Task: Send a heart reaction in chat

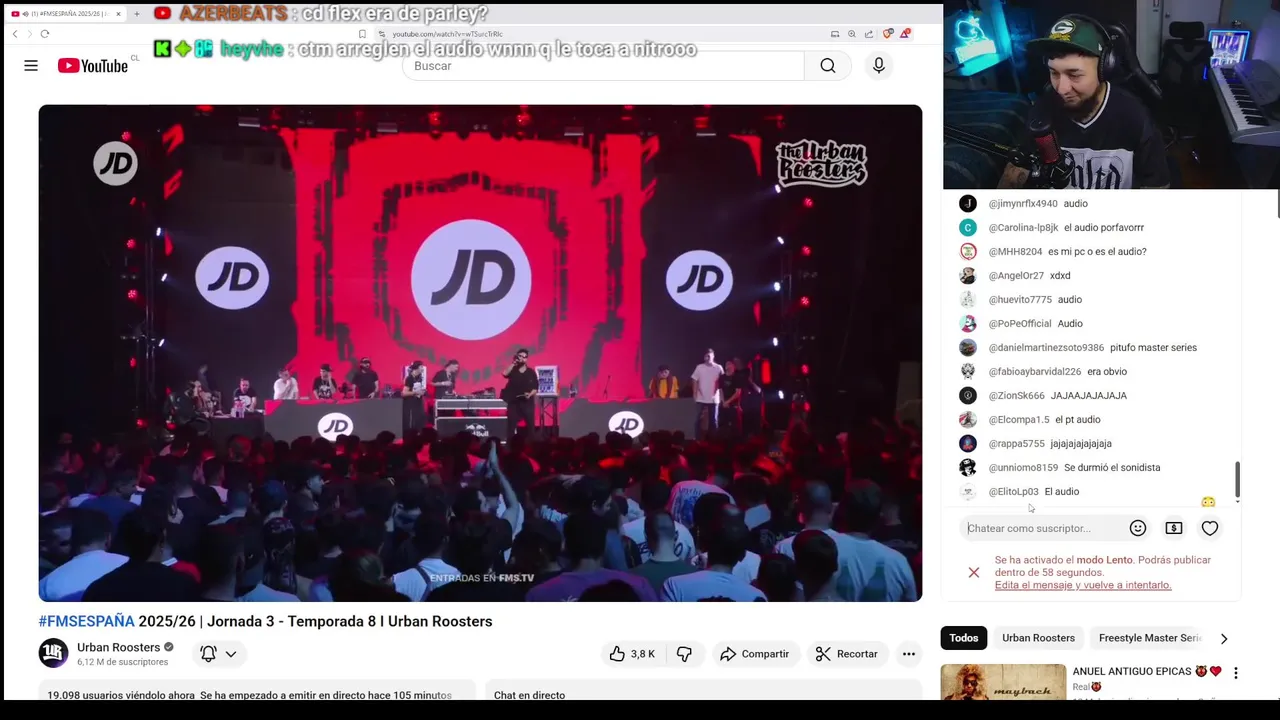Action: tap(1210, 528)
